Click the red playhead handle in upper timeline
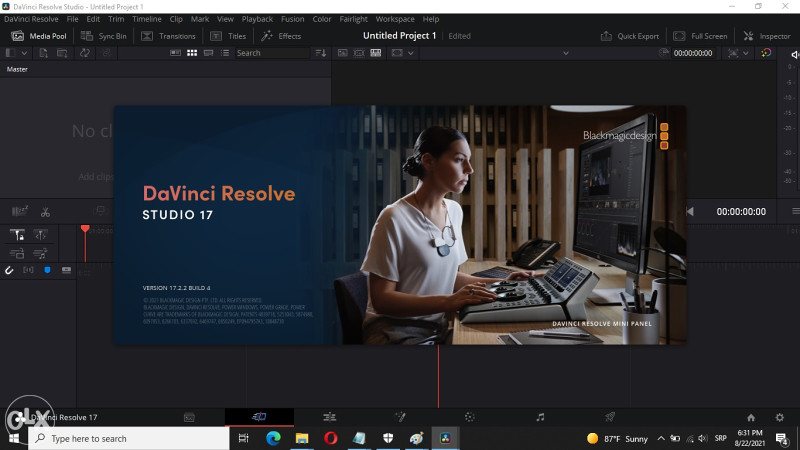The width and height of the screenshot is (800, 450). pyautogui.click(x=85, y=229)
